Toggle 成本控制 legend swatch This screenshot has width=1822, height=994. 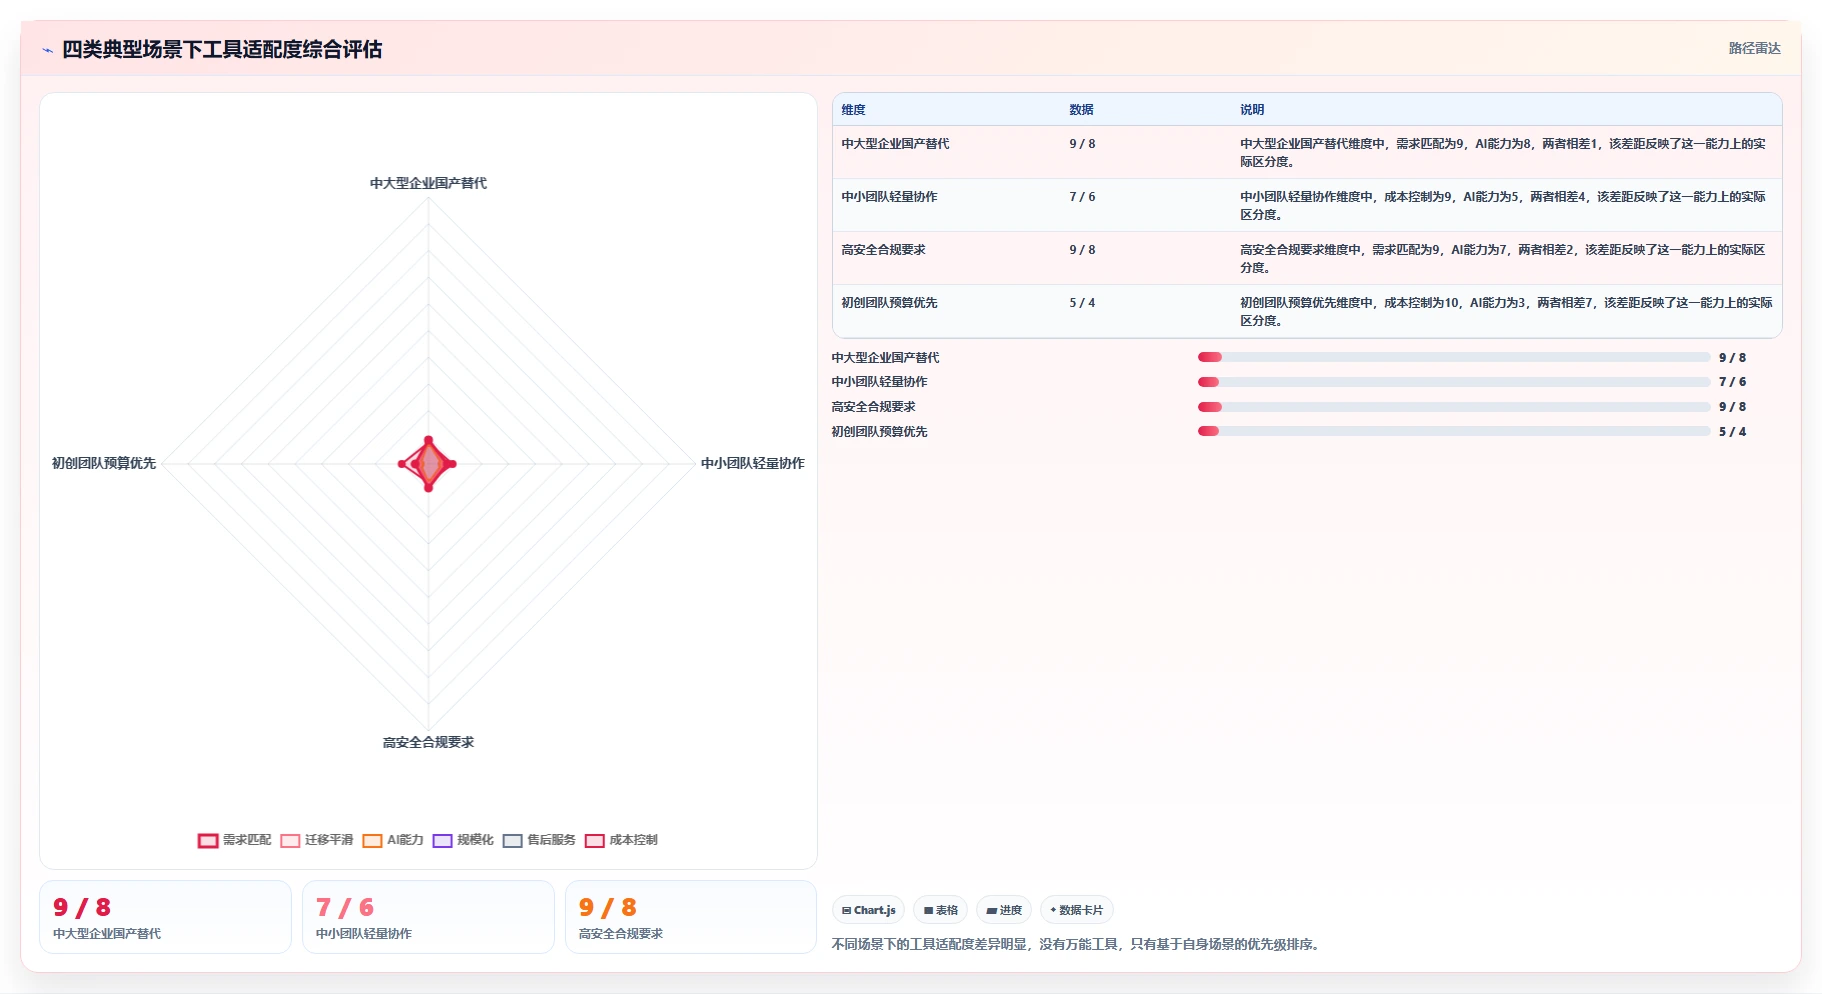tap(595, 840)
